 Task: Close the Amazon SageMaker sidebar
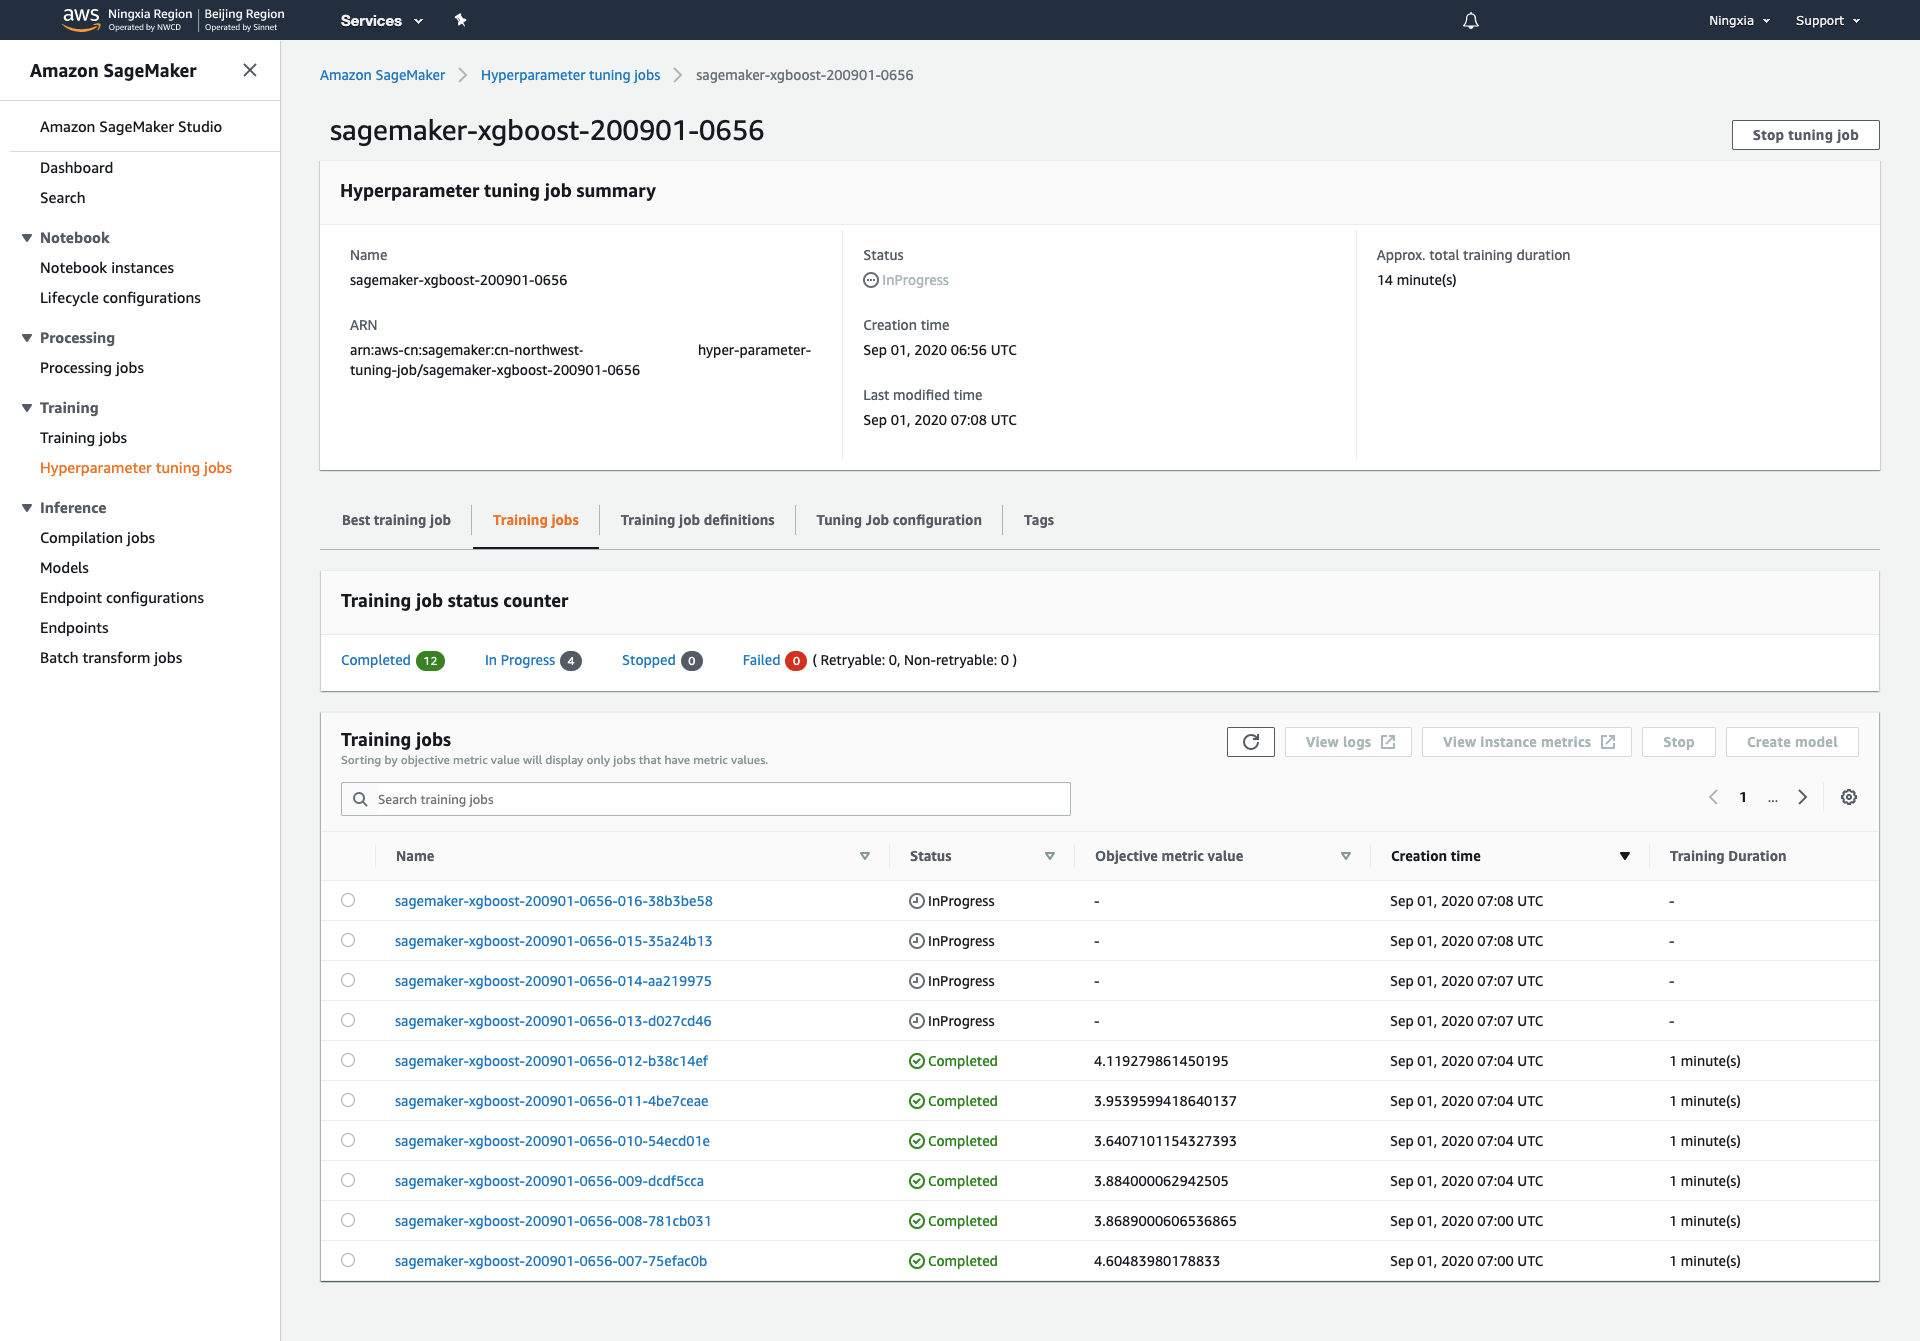pyautogui.click(x=250, y=70)
